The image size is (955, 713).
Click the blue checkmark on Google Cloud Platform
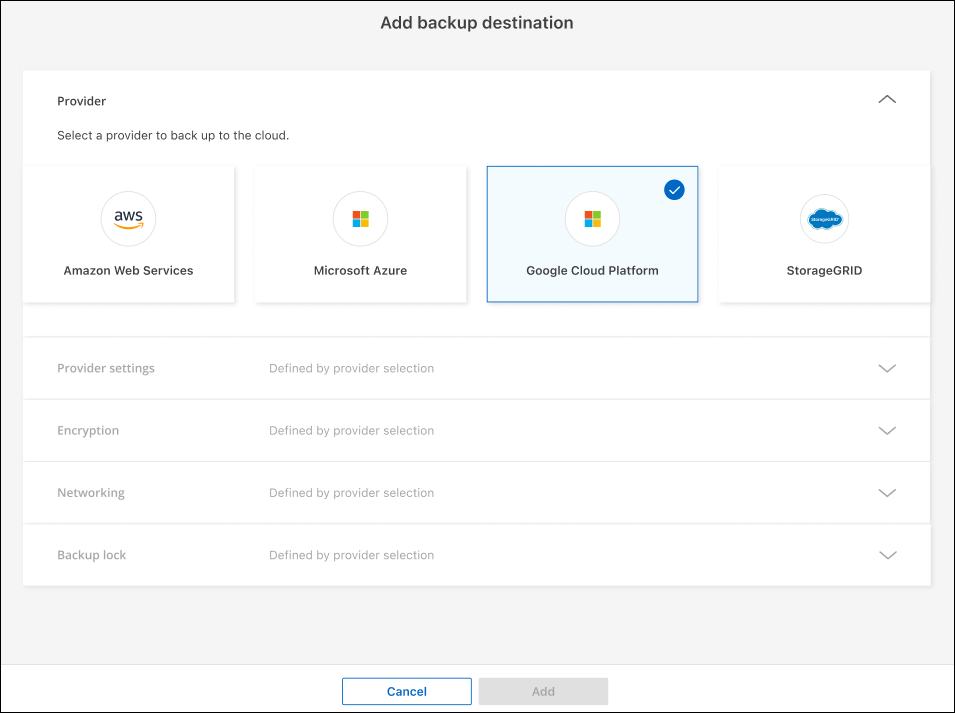[x=674, y=190]
